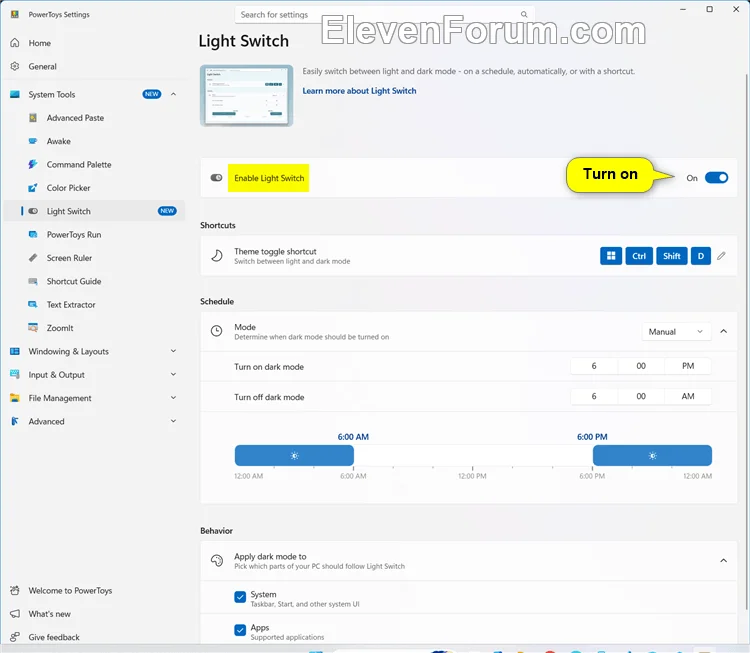Click the Enable Light Switch label

[x=269, y=178]
